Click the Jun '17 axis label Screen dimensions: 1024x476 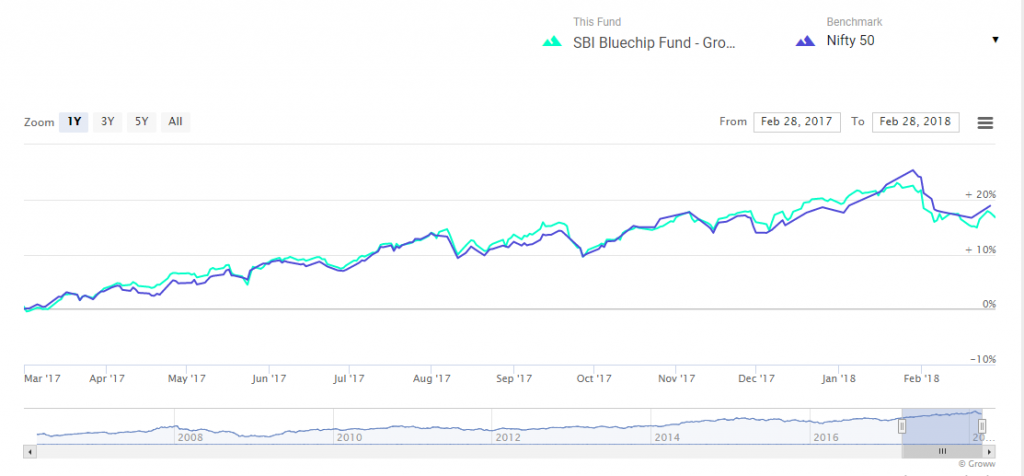(x=269, y=378)
